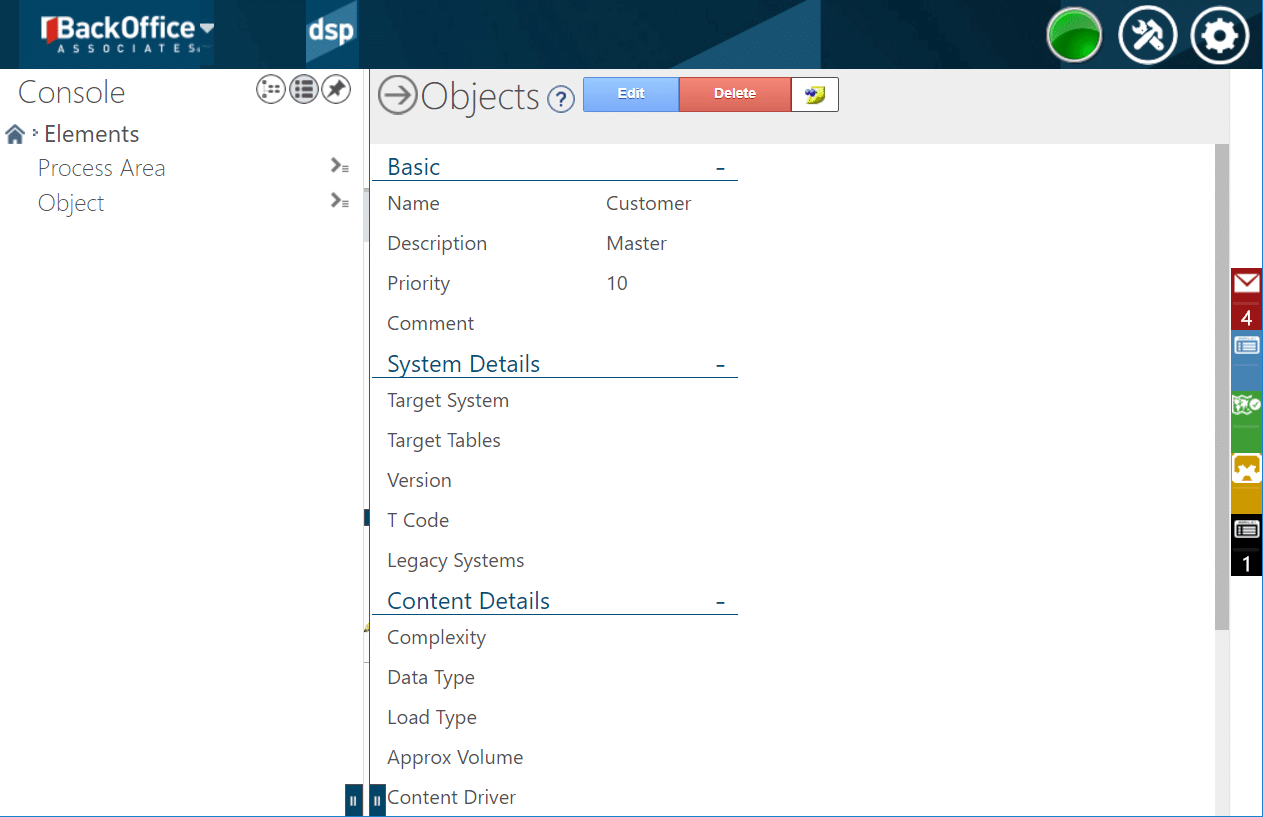Click the arrow circle icon before Objects
This screenshot has width=1263, height=817.
[397, 96]
